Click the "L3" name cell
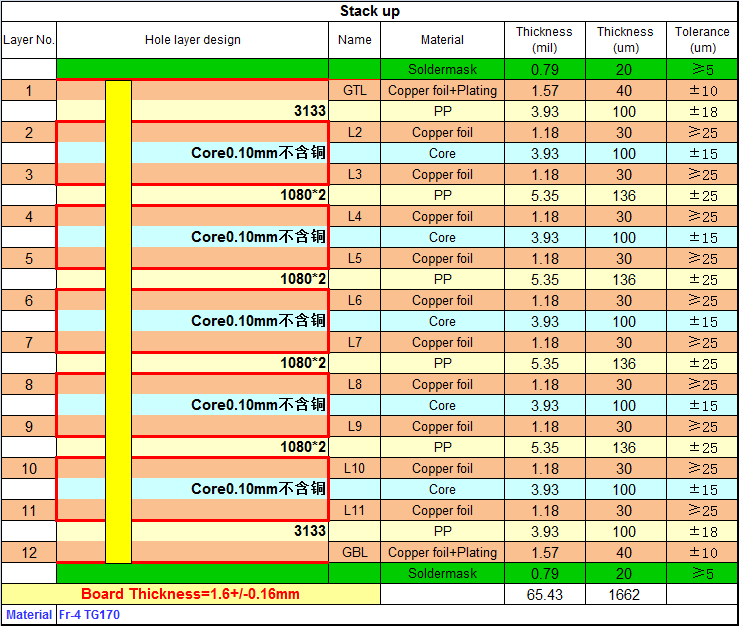This screenshot has width=739, height=626. [354, 174]
